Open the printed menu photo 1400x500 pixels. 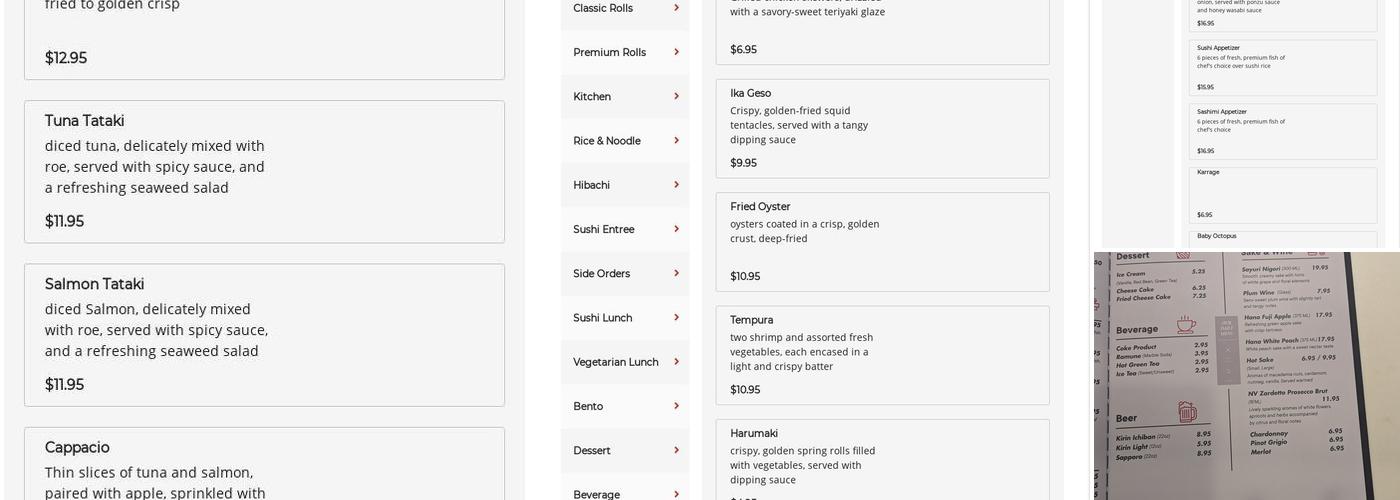[1246, 375]
